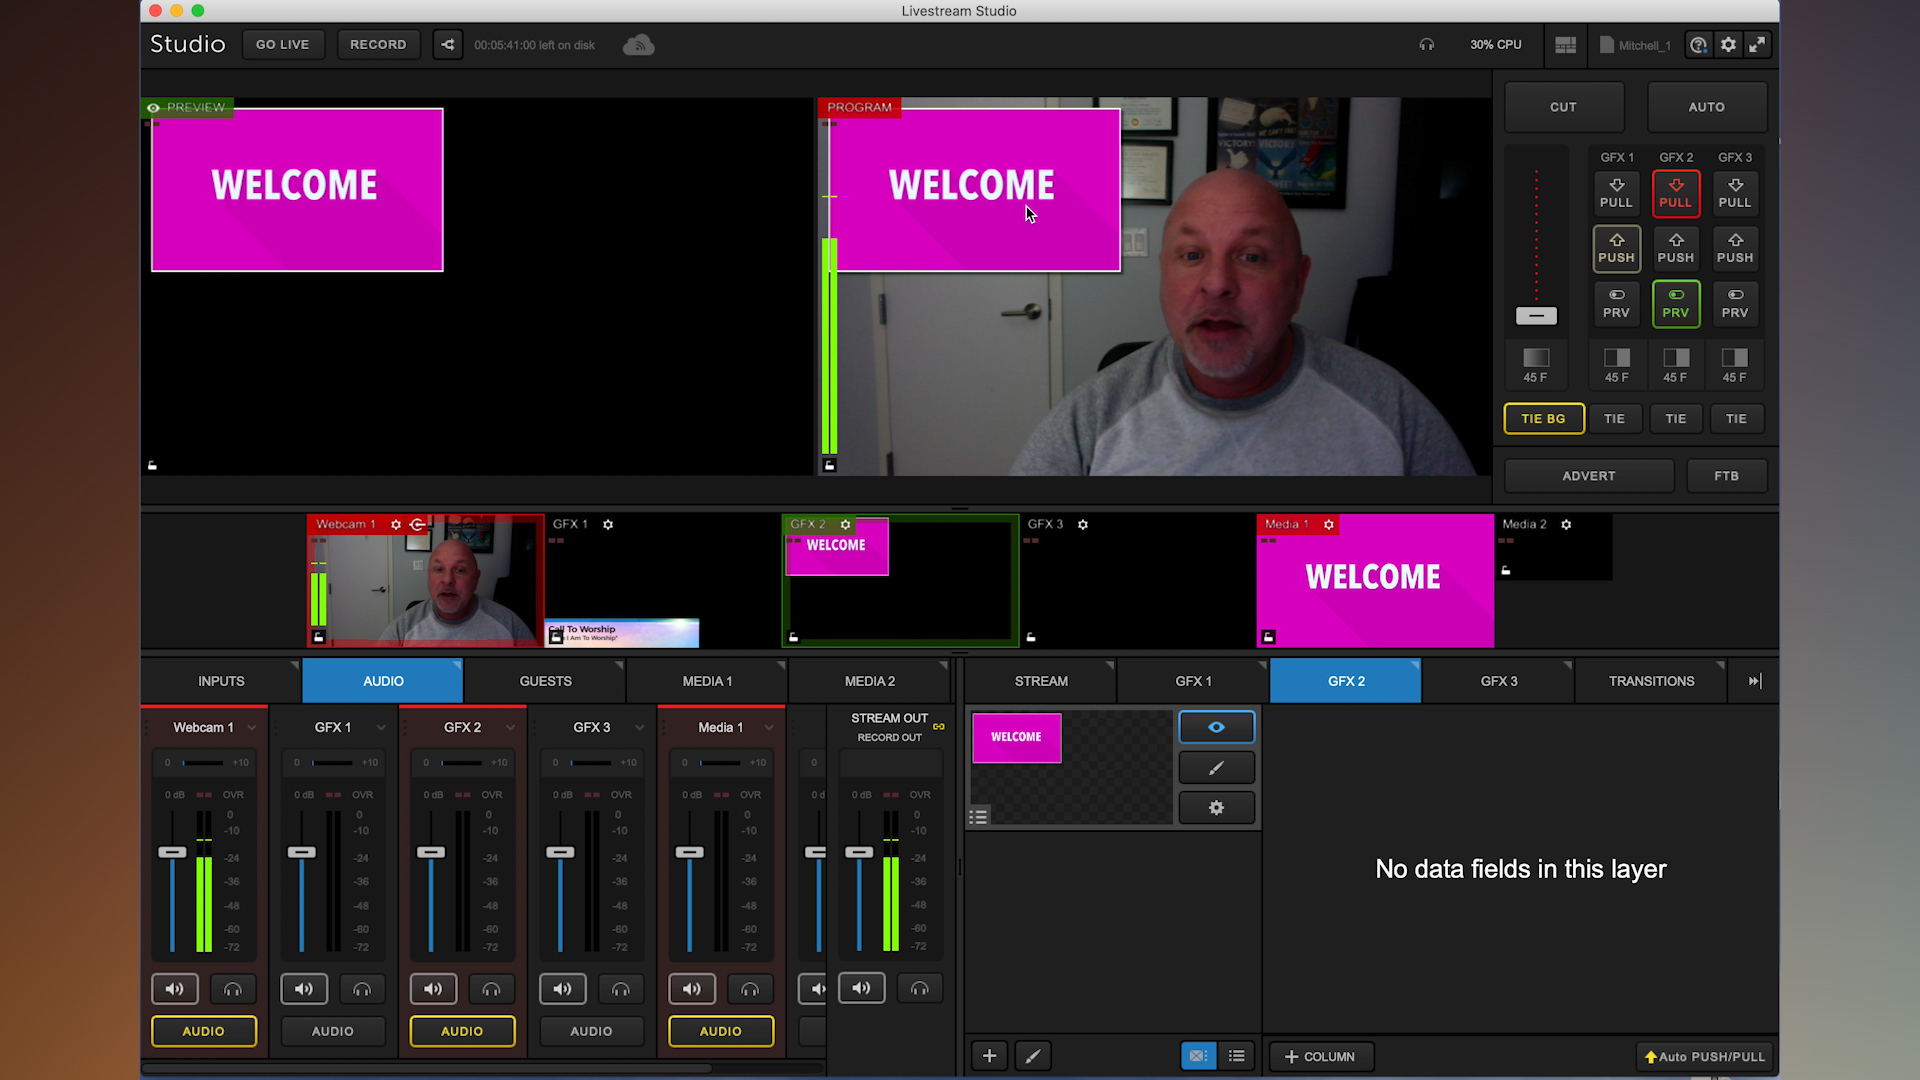
Task: Mute the Webcam 1 speaker icon
Action: click(x=174, y=988)
